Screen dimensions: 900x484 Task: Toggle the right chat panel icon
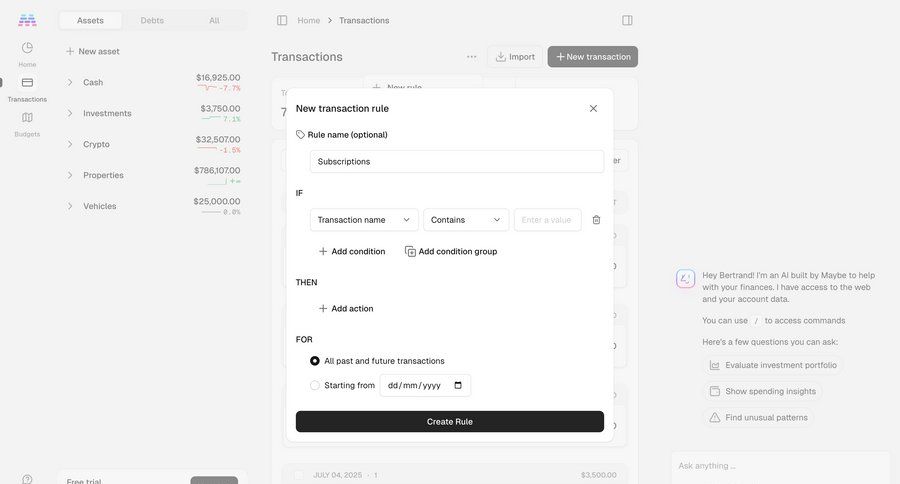[x=627, y=20]
